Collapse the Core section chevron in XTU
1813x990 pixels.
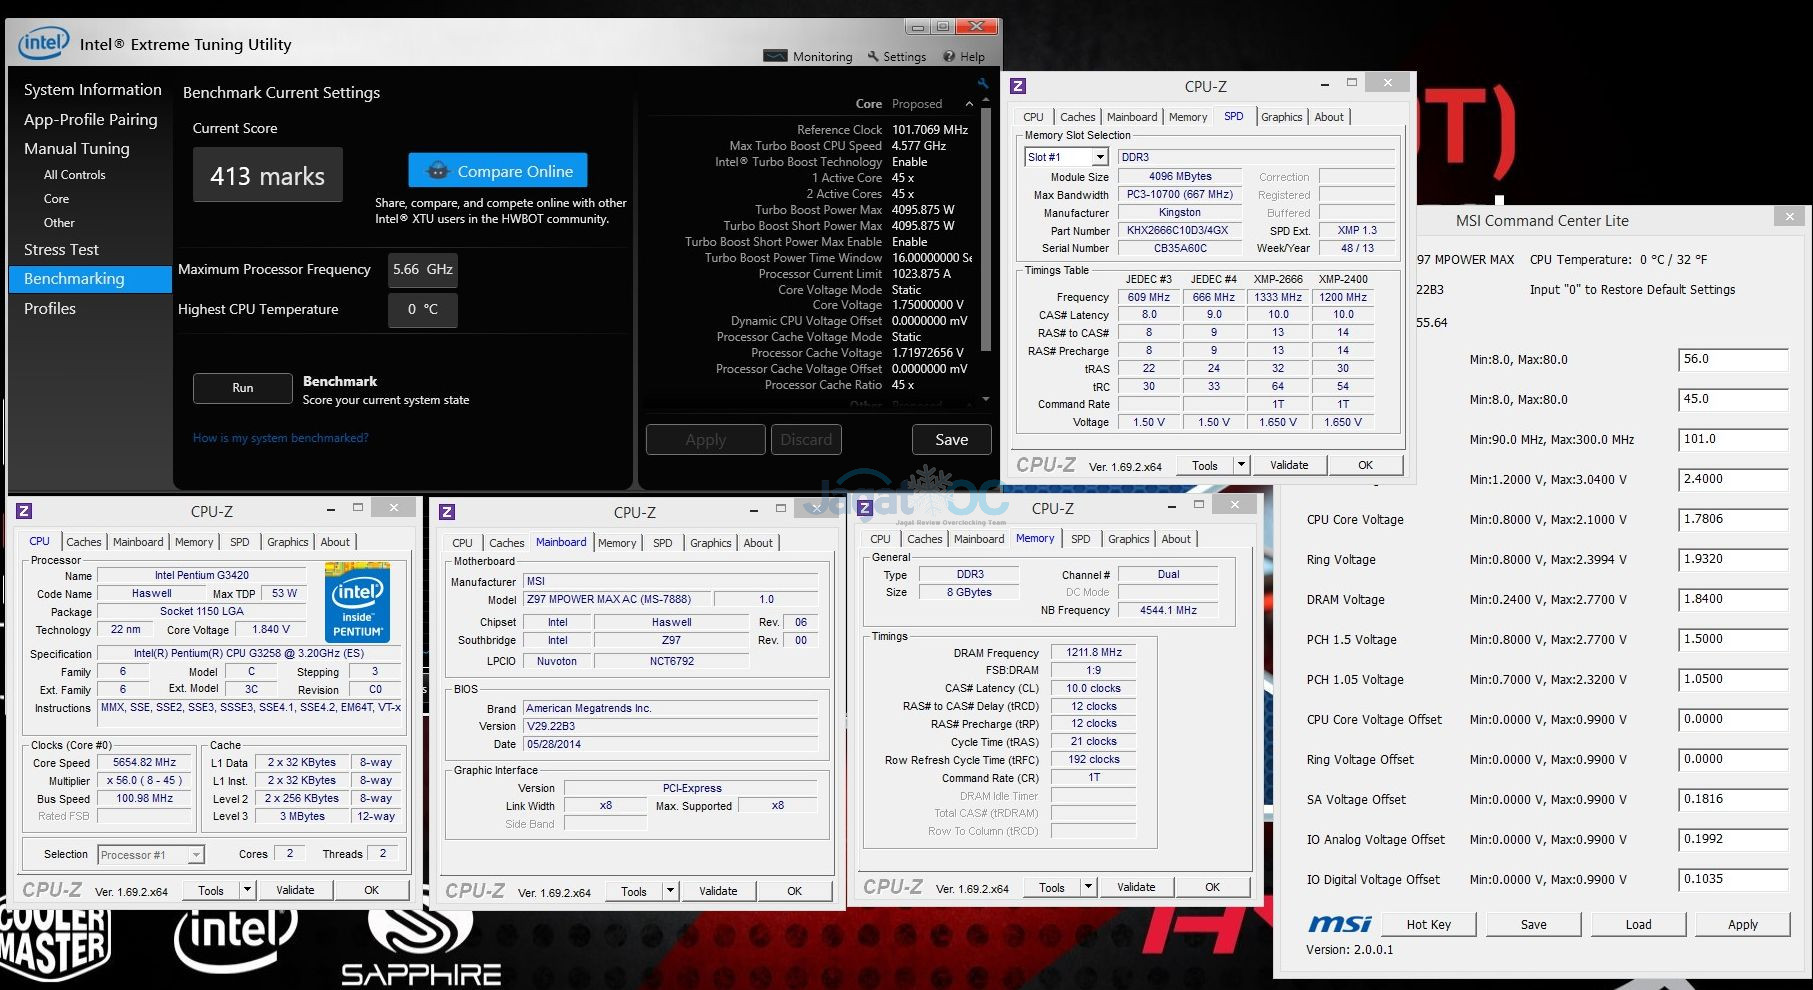[x=969, y=104]
